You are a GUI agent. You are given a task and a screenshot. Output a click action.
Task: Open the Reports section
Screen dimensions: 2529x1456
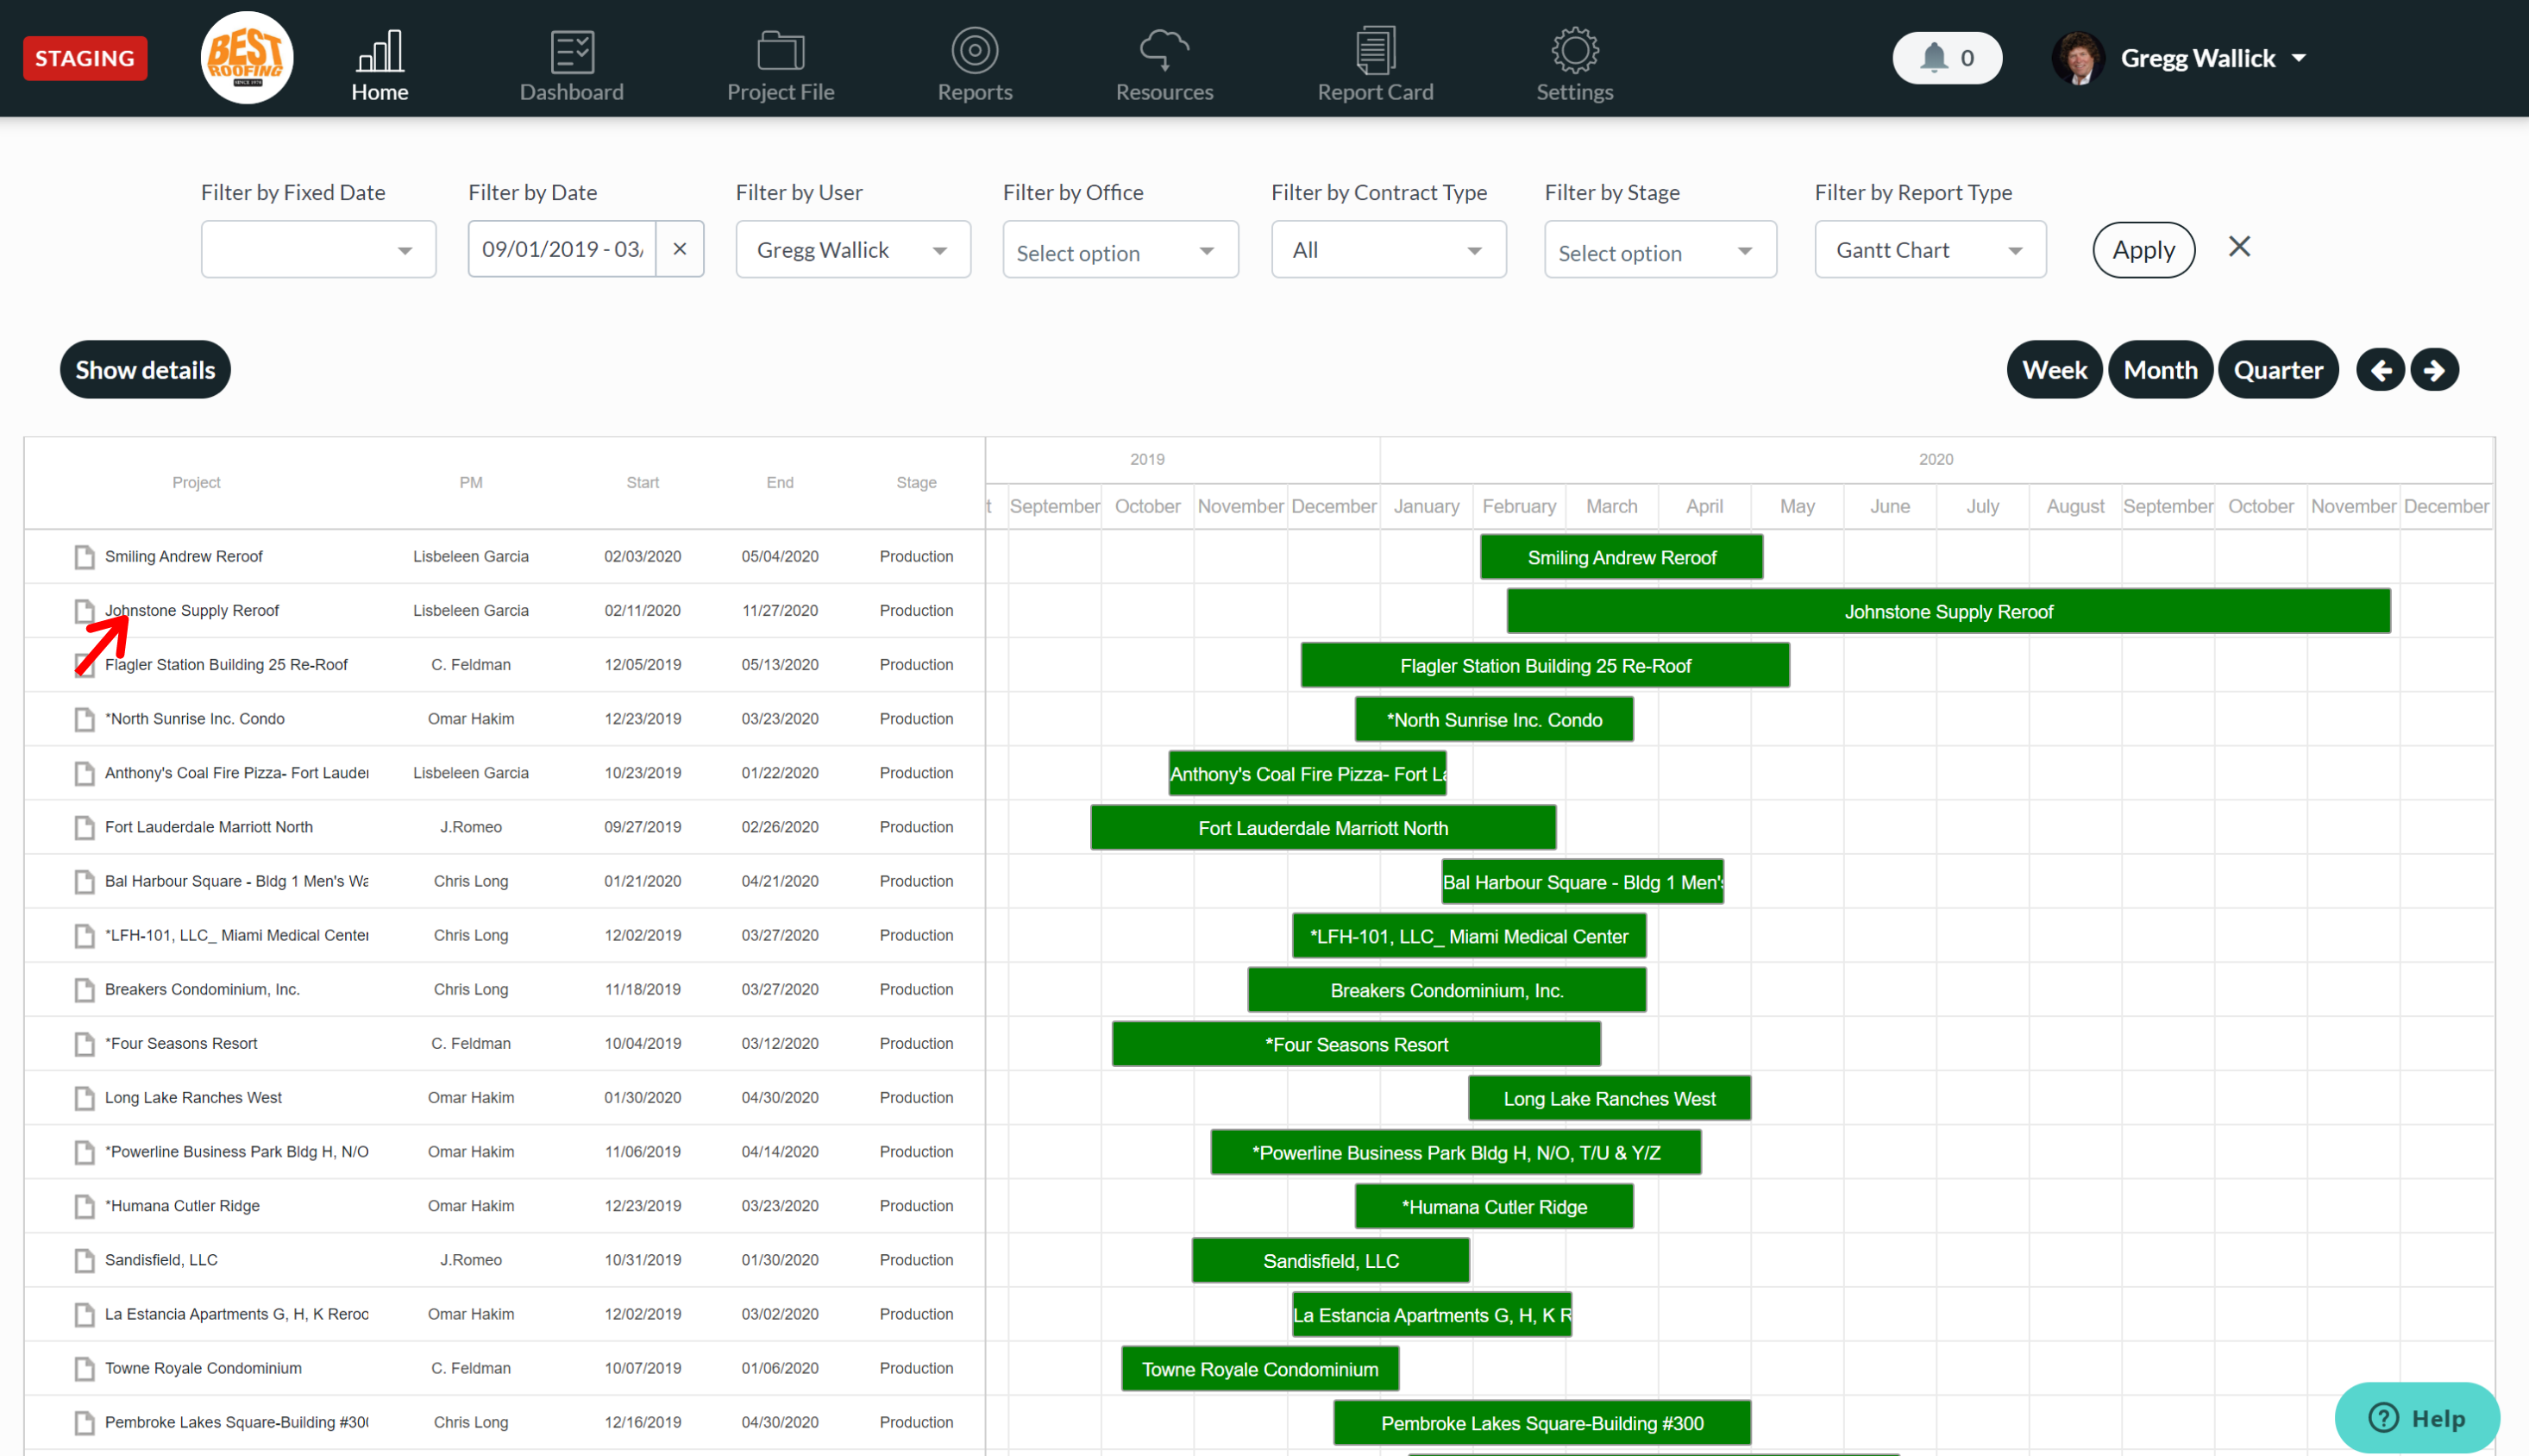(x=973, y=57)
